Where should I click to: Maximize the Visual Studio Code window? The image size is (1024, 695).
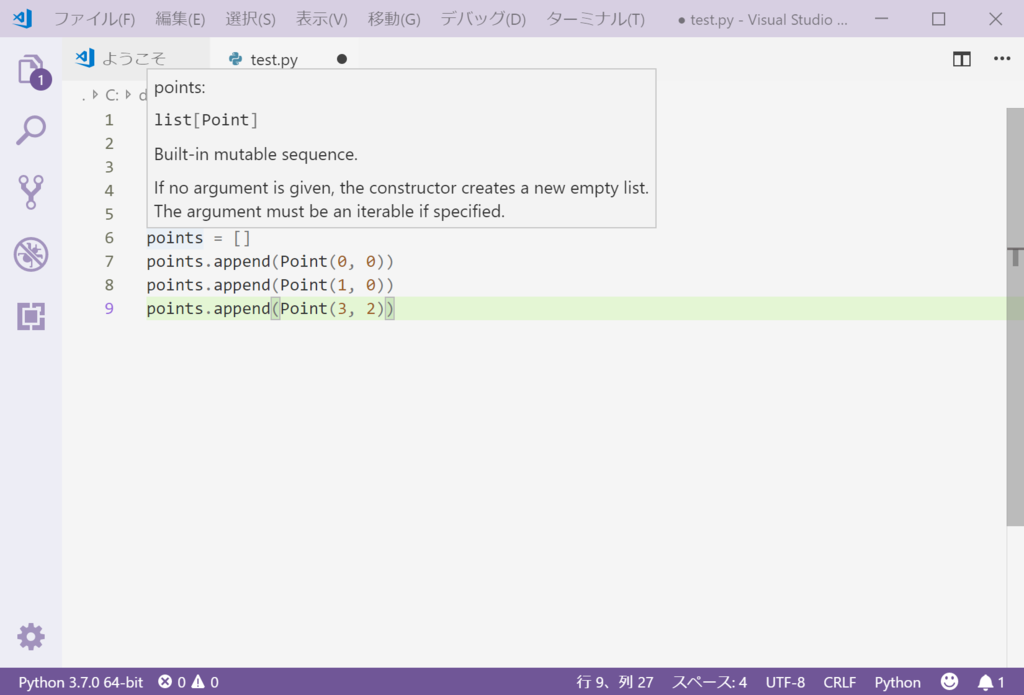pyautogui.click(x=938, y=19)
